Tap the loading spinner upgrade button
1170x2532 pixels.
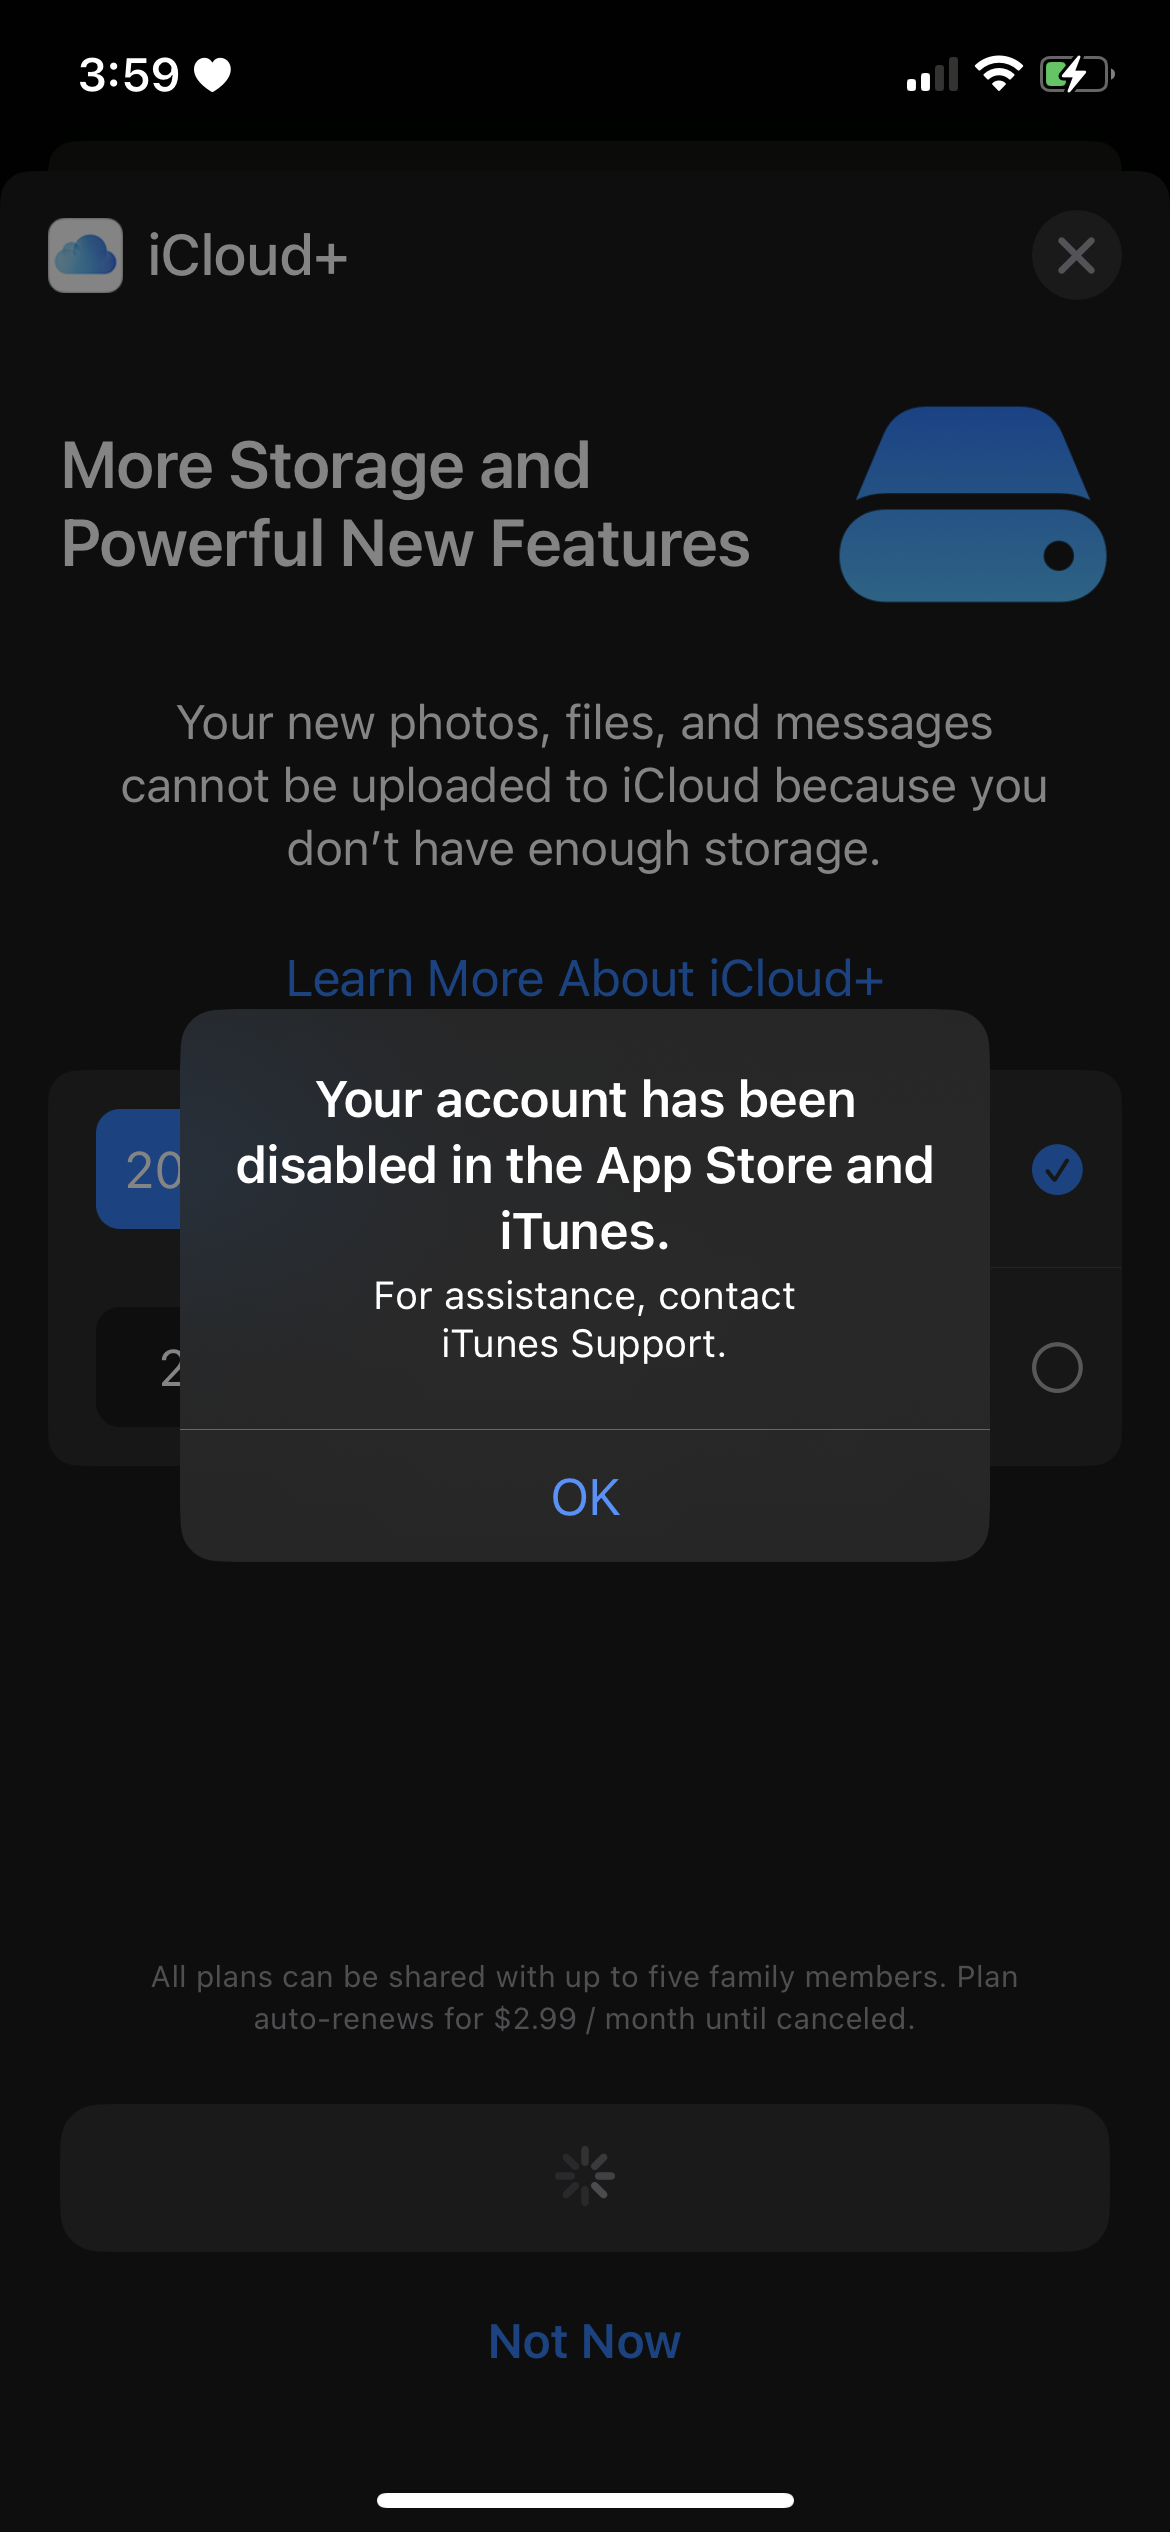click(585, 2177)
